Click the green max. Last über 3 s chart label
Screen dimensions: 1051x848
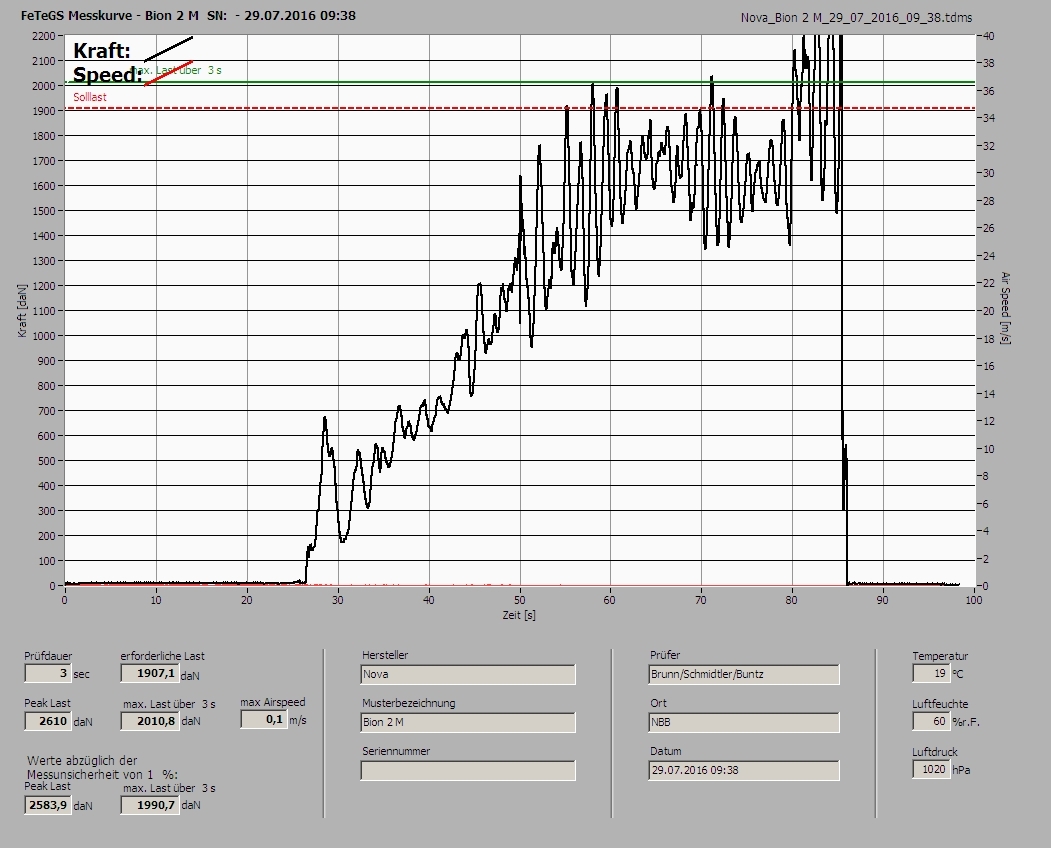tap(177, 70)
